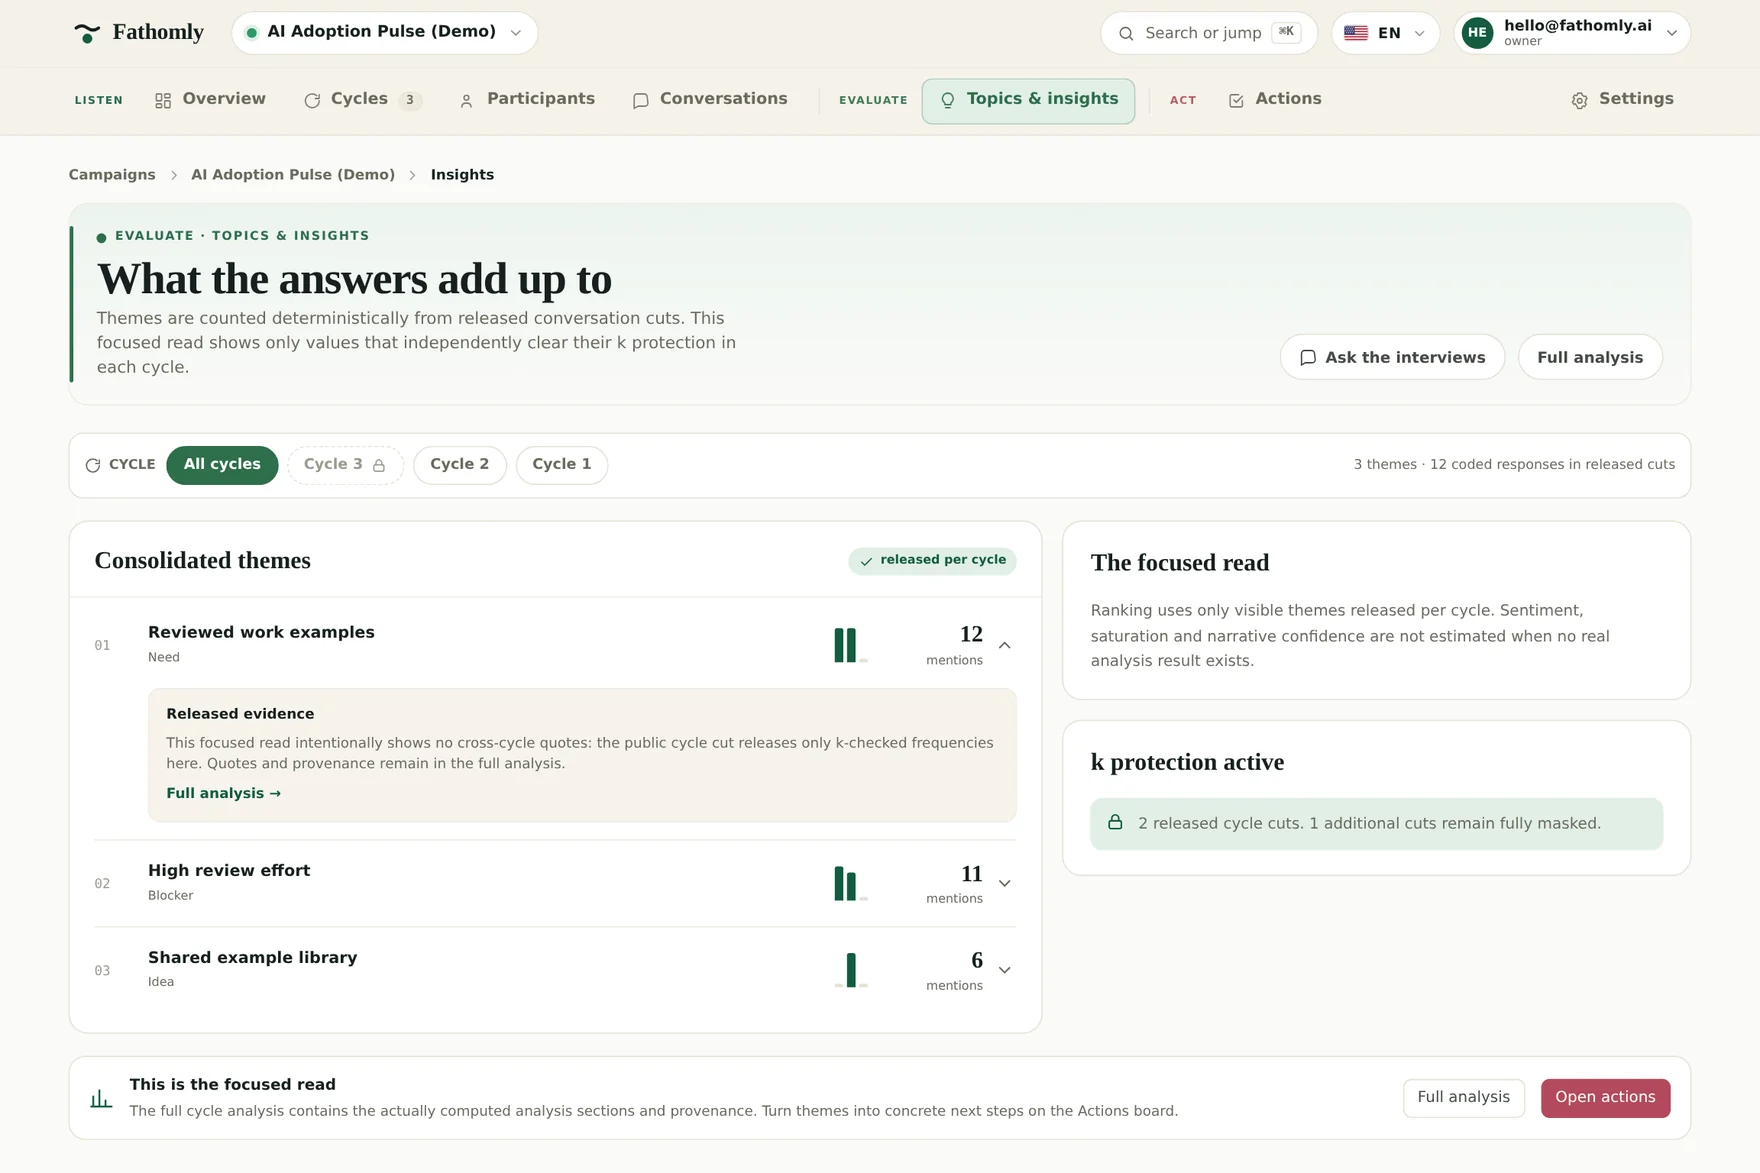Click the 11 mentions count
1760x1173 pixels.
pos(955,883)
